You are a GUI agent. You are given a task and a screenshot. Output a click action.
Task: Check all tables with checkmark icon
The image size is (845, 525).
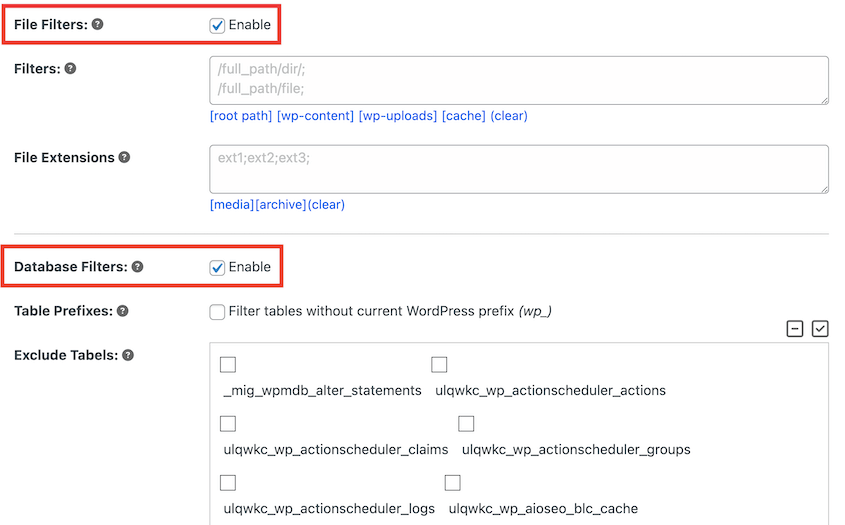(820, 329)
